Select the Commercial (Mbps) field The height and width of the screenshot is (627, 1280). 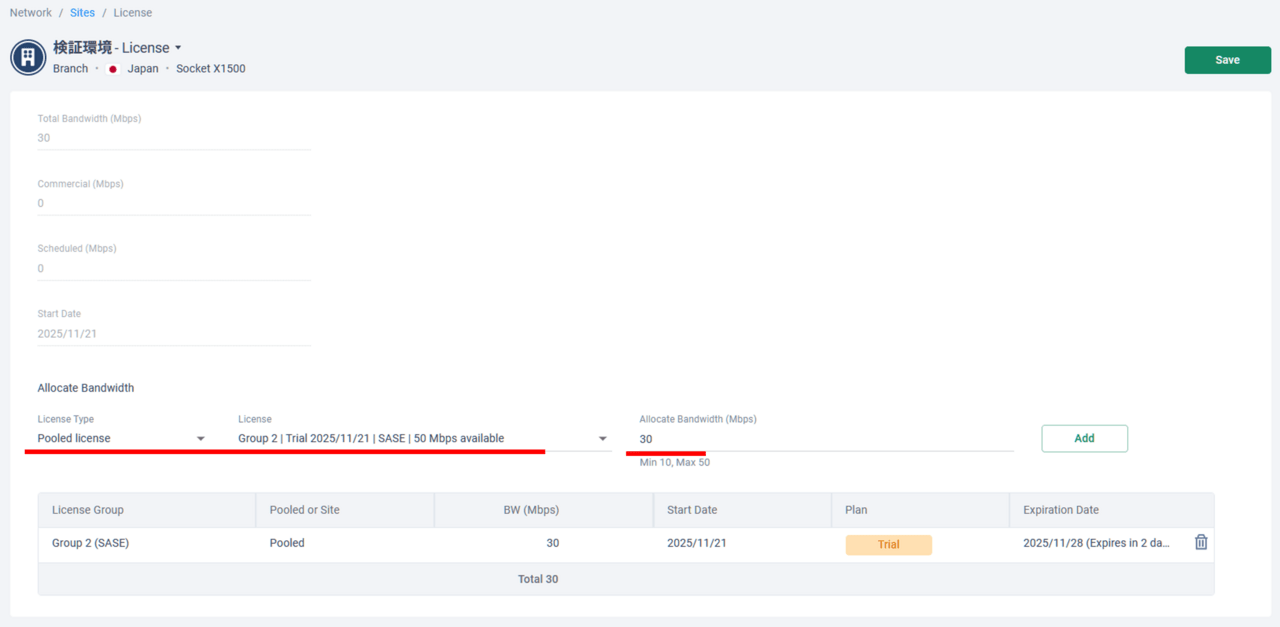pyautogui.click(x=174, y=203)
